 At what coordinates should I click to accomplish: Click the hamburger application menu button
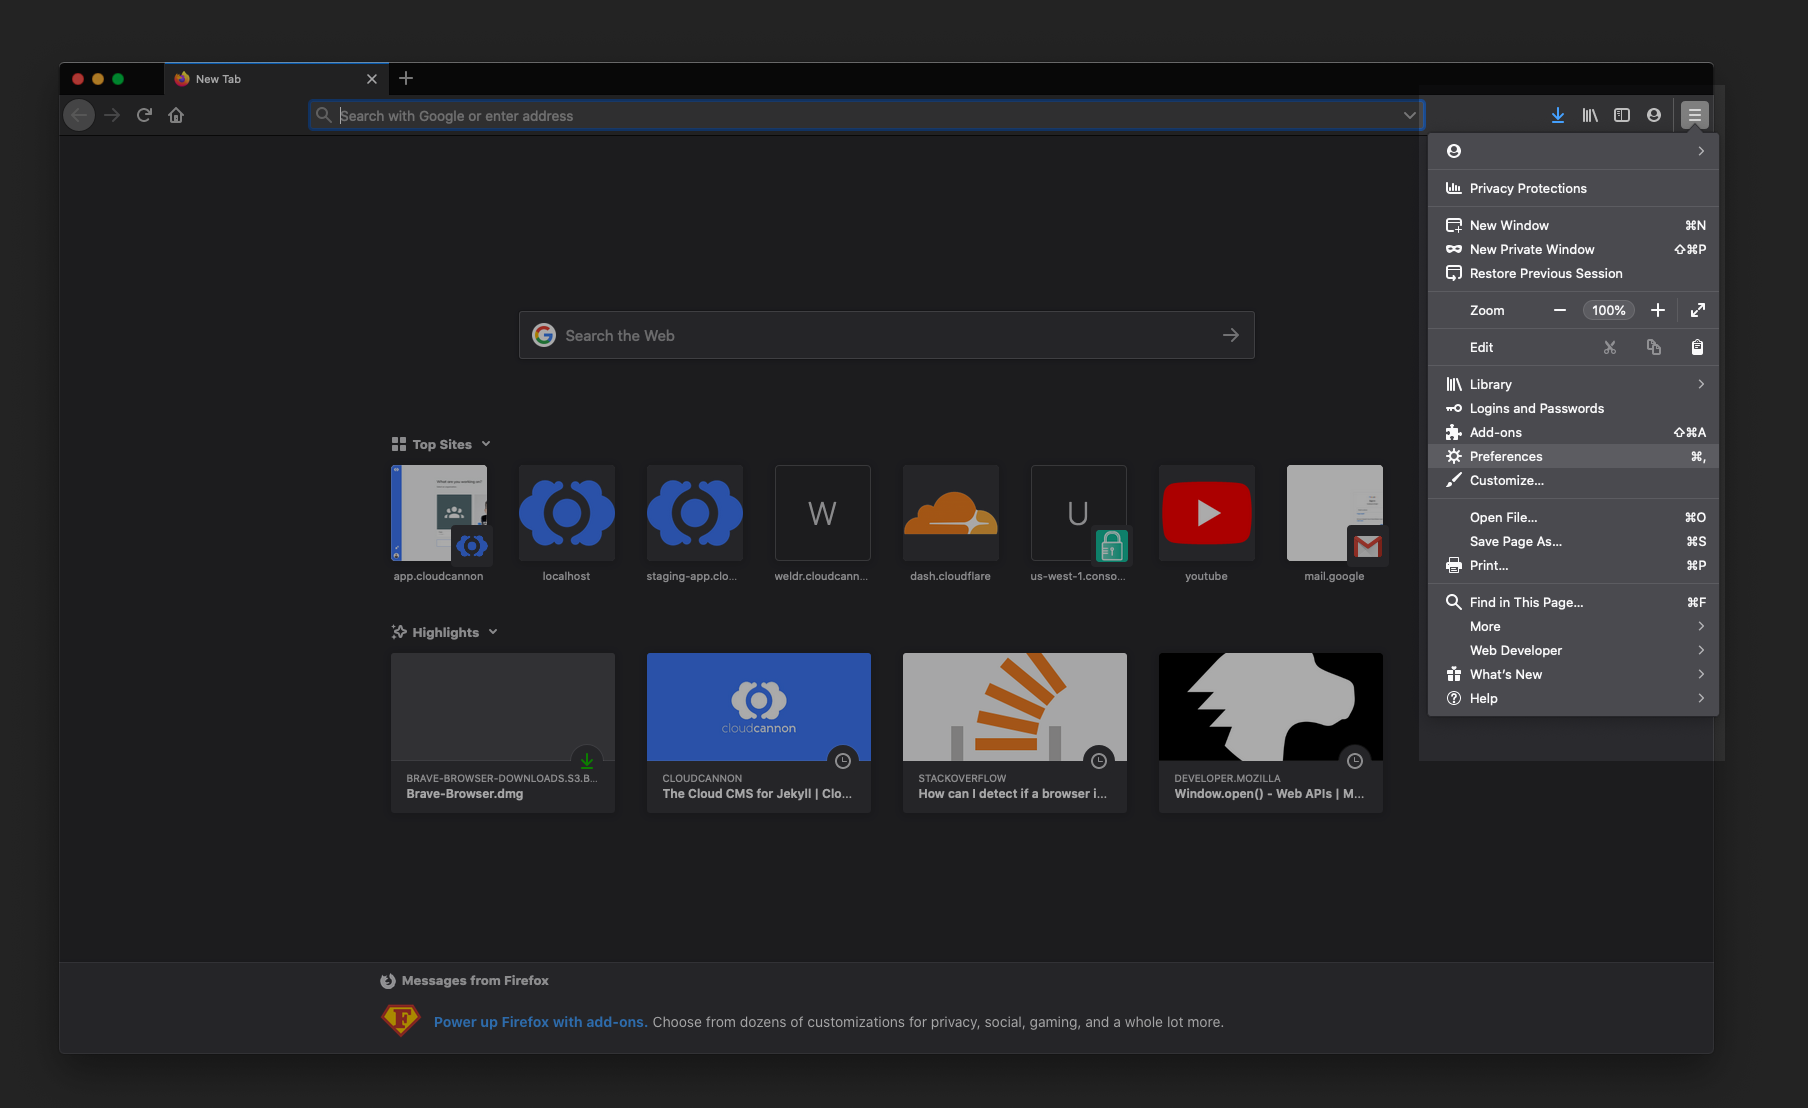(x=1694, y=115)
